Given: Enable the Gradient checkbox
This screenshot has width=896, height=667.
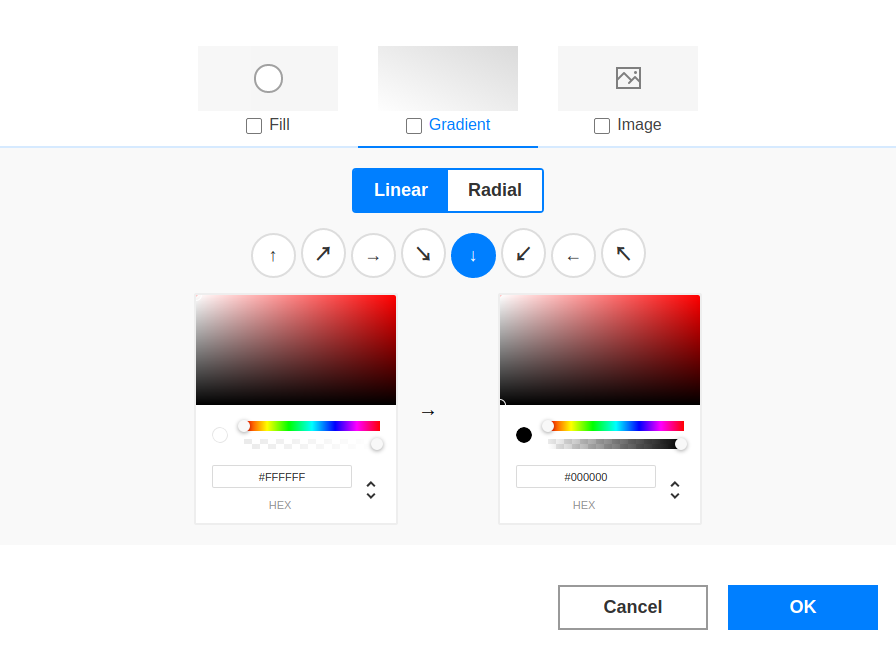Looking at the screenshot, I should pyautogui.click(x=414, y=126).
